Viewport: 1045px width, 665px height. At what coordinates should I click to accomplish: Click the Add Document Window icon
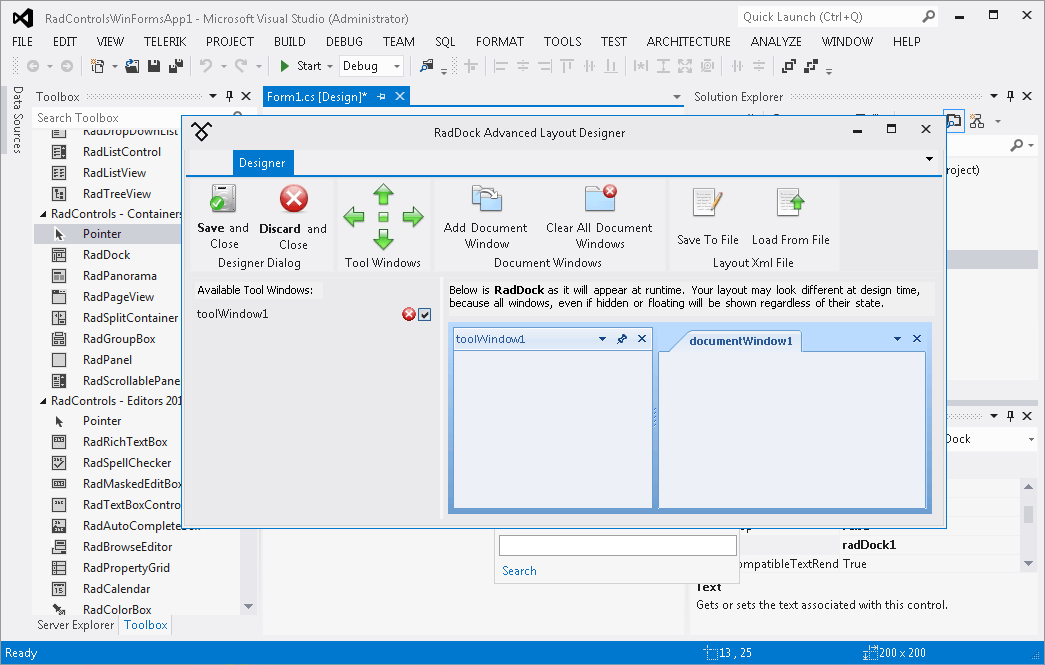[x=486, y=199]
